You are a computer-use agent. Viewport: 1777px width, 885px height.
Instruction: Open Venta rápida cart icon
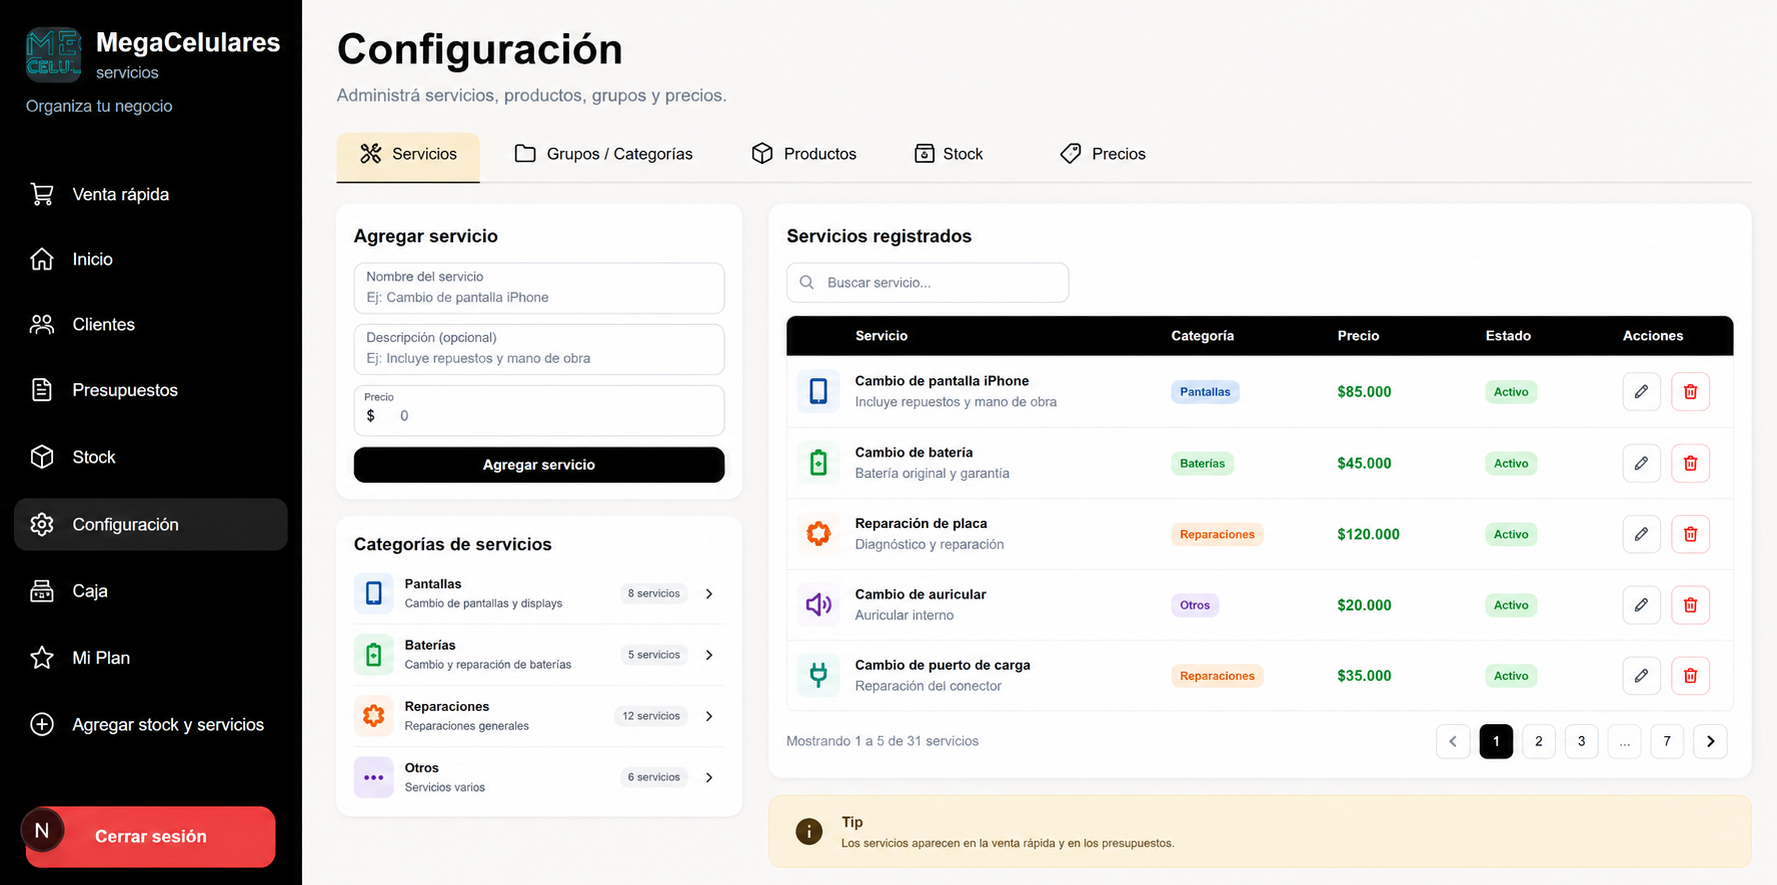click(x=42, y=194)
